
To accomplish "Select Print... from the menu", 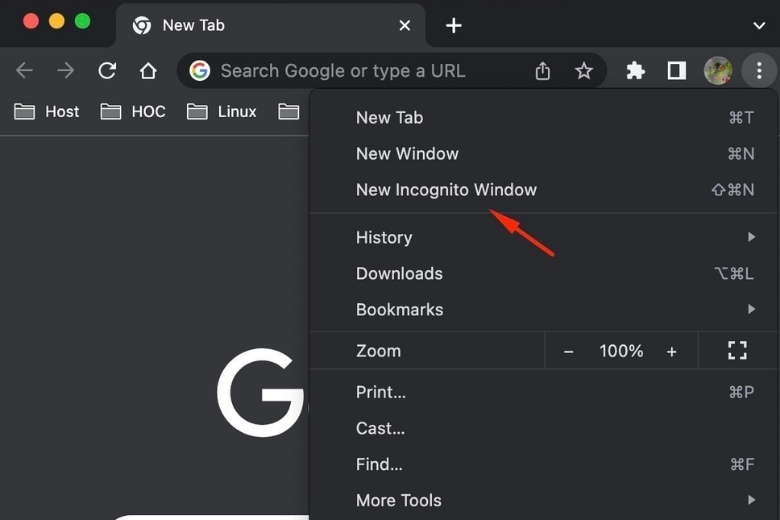I will click(x=543, y=392).
